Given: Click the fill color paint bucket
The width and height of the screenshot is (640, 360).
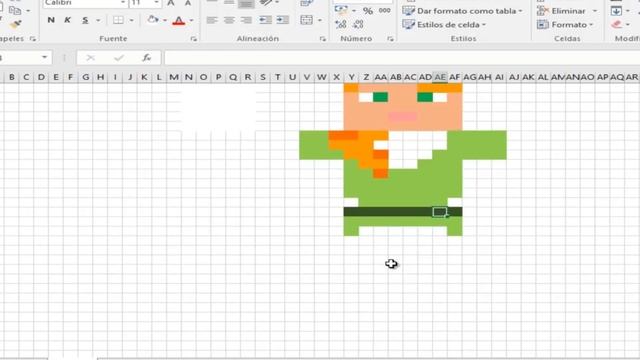Looking at the screenshot, I should (x=153, y=20).
